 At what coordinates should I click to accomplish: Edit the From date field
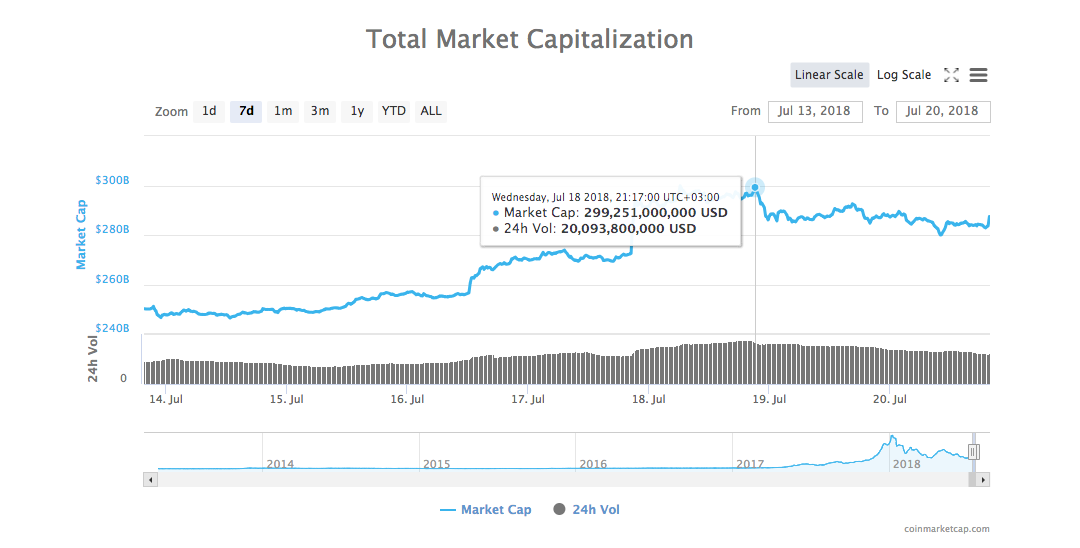tap(815, 111)
